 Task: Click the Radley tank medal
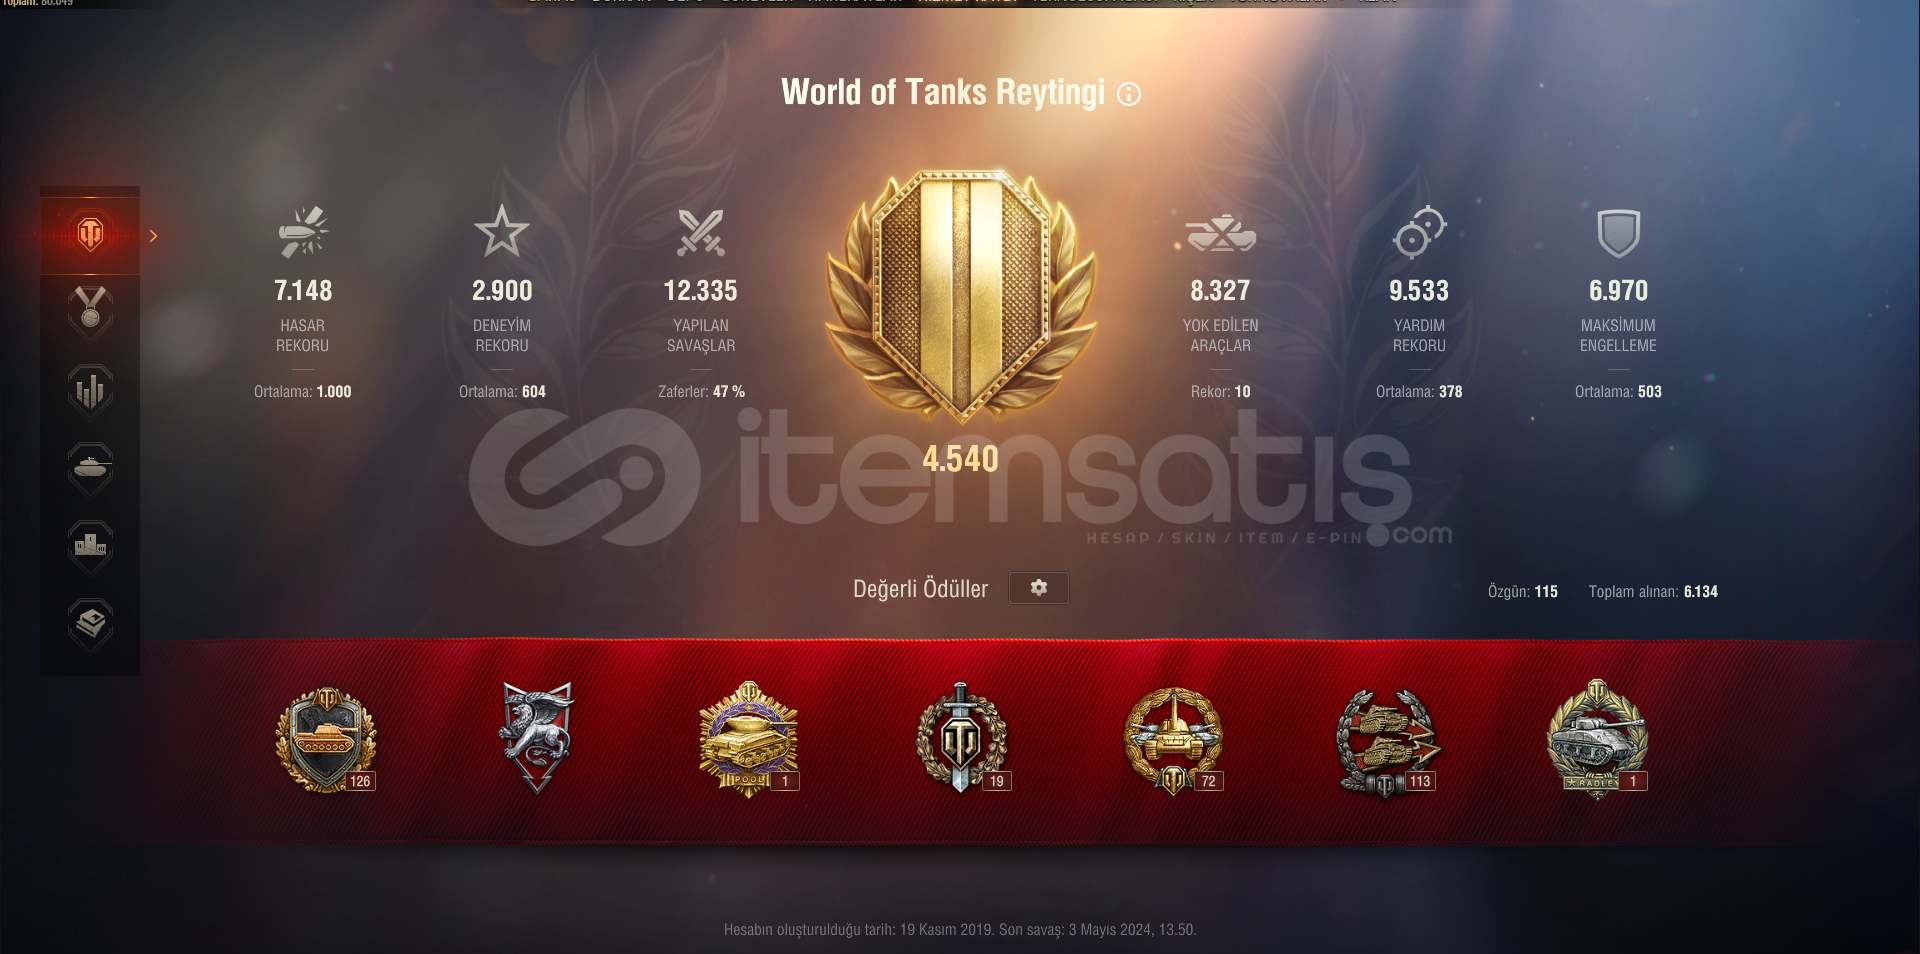[1598, 740]
